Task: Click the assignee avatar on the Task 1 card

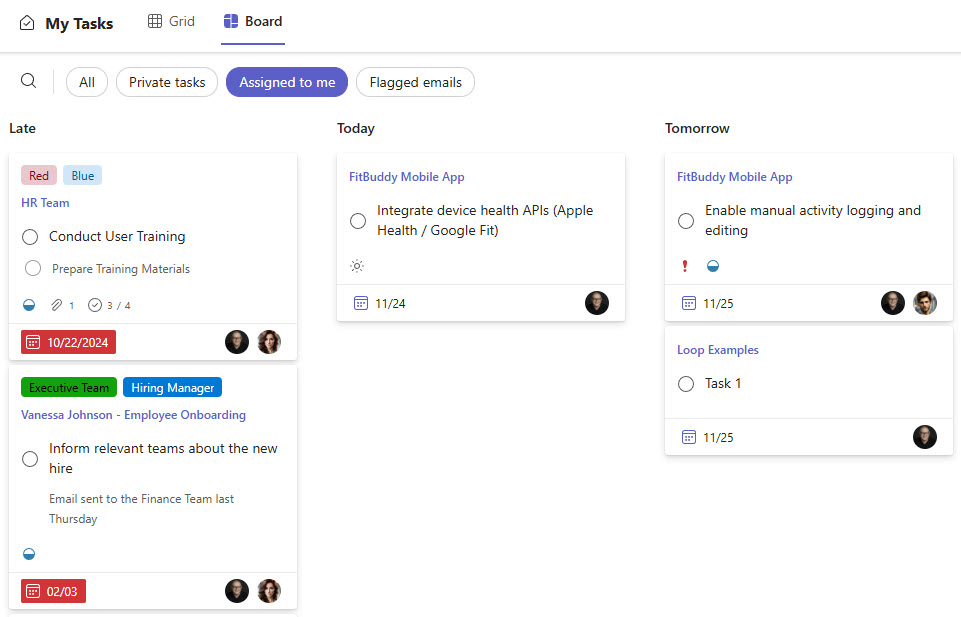Action: tap(925, 437)
